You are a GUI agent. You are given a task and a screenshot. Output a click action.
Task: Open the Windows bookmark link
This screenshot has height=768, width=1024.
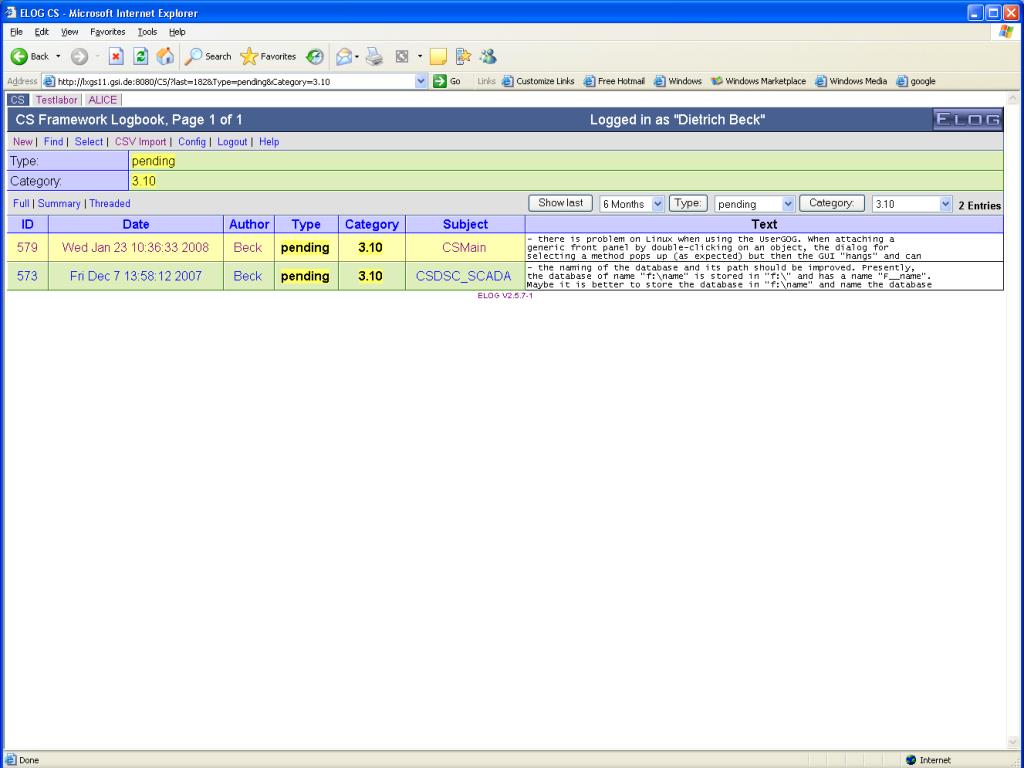678,81
